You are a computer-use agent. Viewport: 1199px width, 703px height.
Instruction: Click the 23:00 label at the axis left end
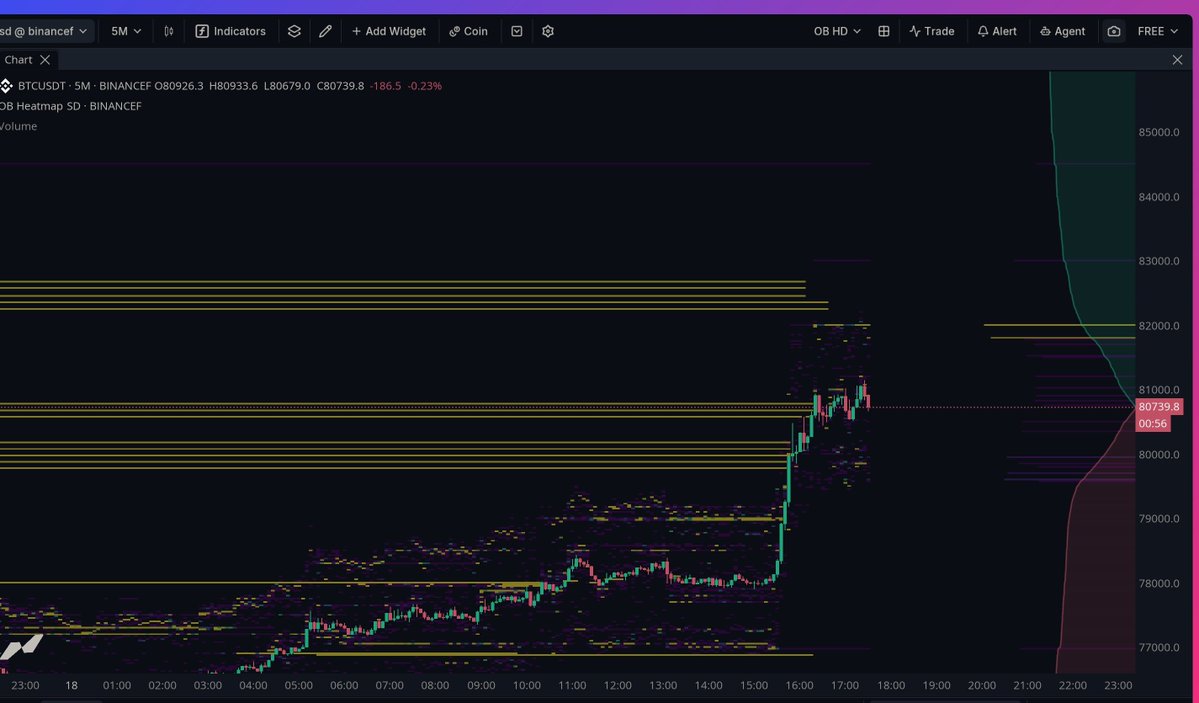coord(25,685)
